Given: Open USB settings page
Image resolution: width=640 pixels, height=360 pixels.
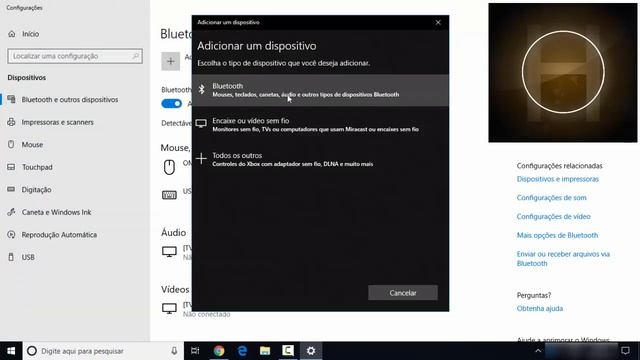Looking at the screenshot, I should (28, 257).
